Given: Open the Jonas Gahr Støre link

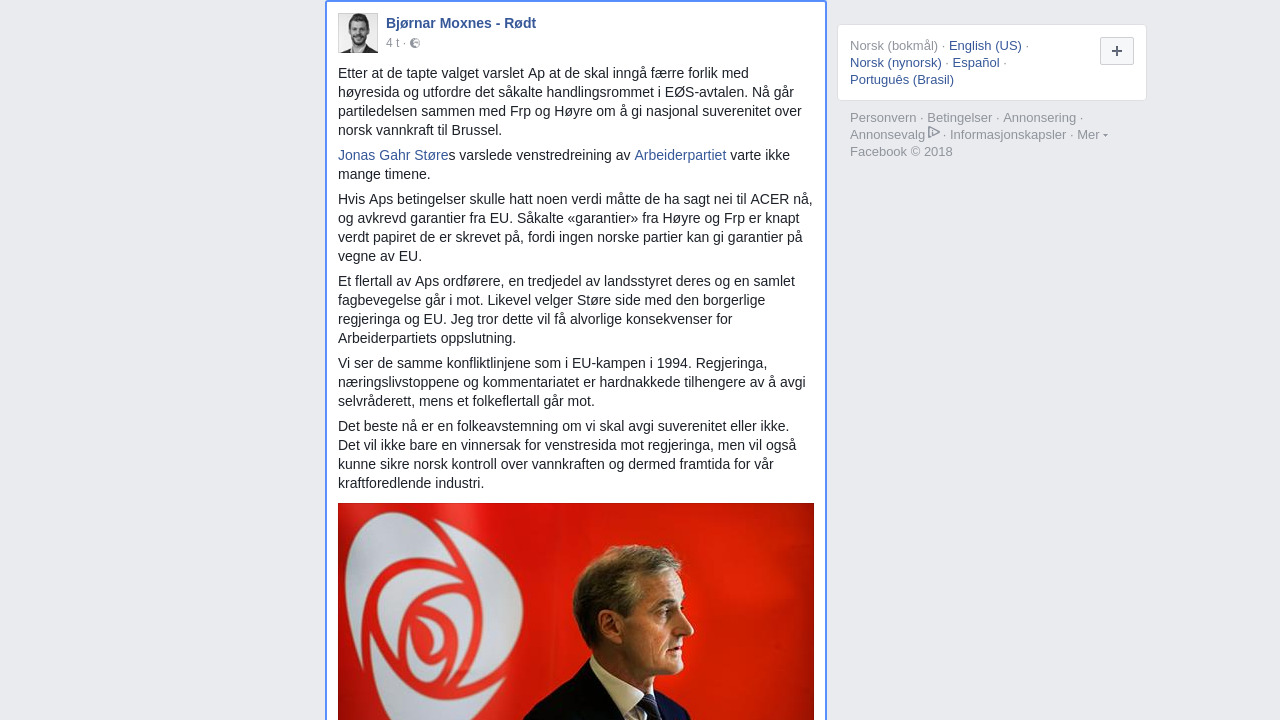Looking at the screenshot, I should click(x=393, y=155).
